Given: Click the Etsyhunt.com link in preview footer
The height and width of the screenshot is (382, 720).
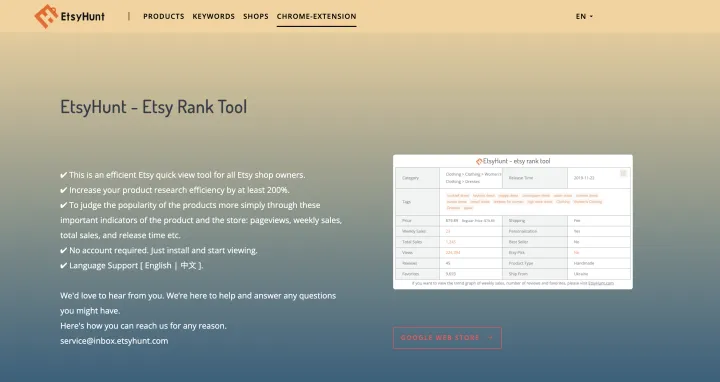Looking at the screenshot, I should pos(601,283).
